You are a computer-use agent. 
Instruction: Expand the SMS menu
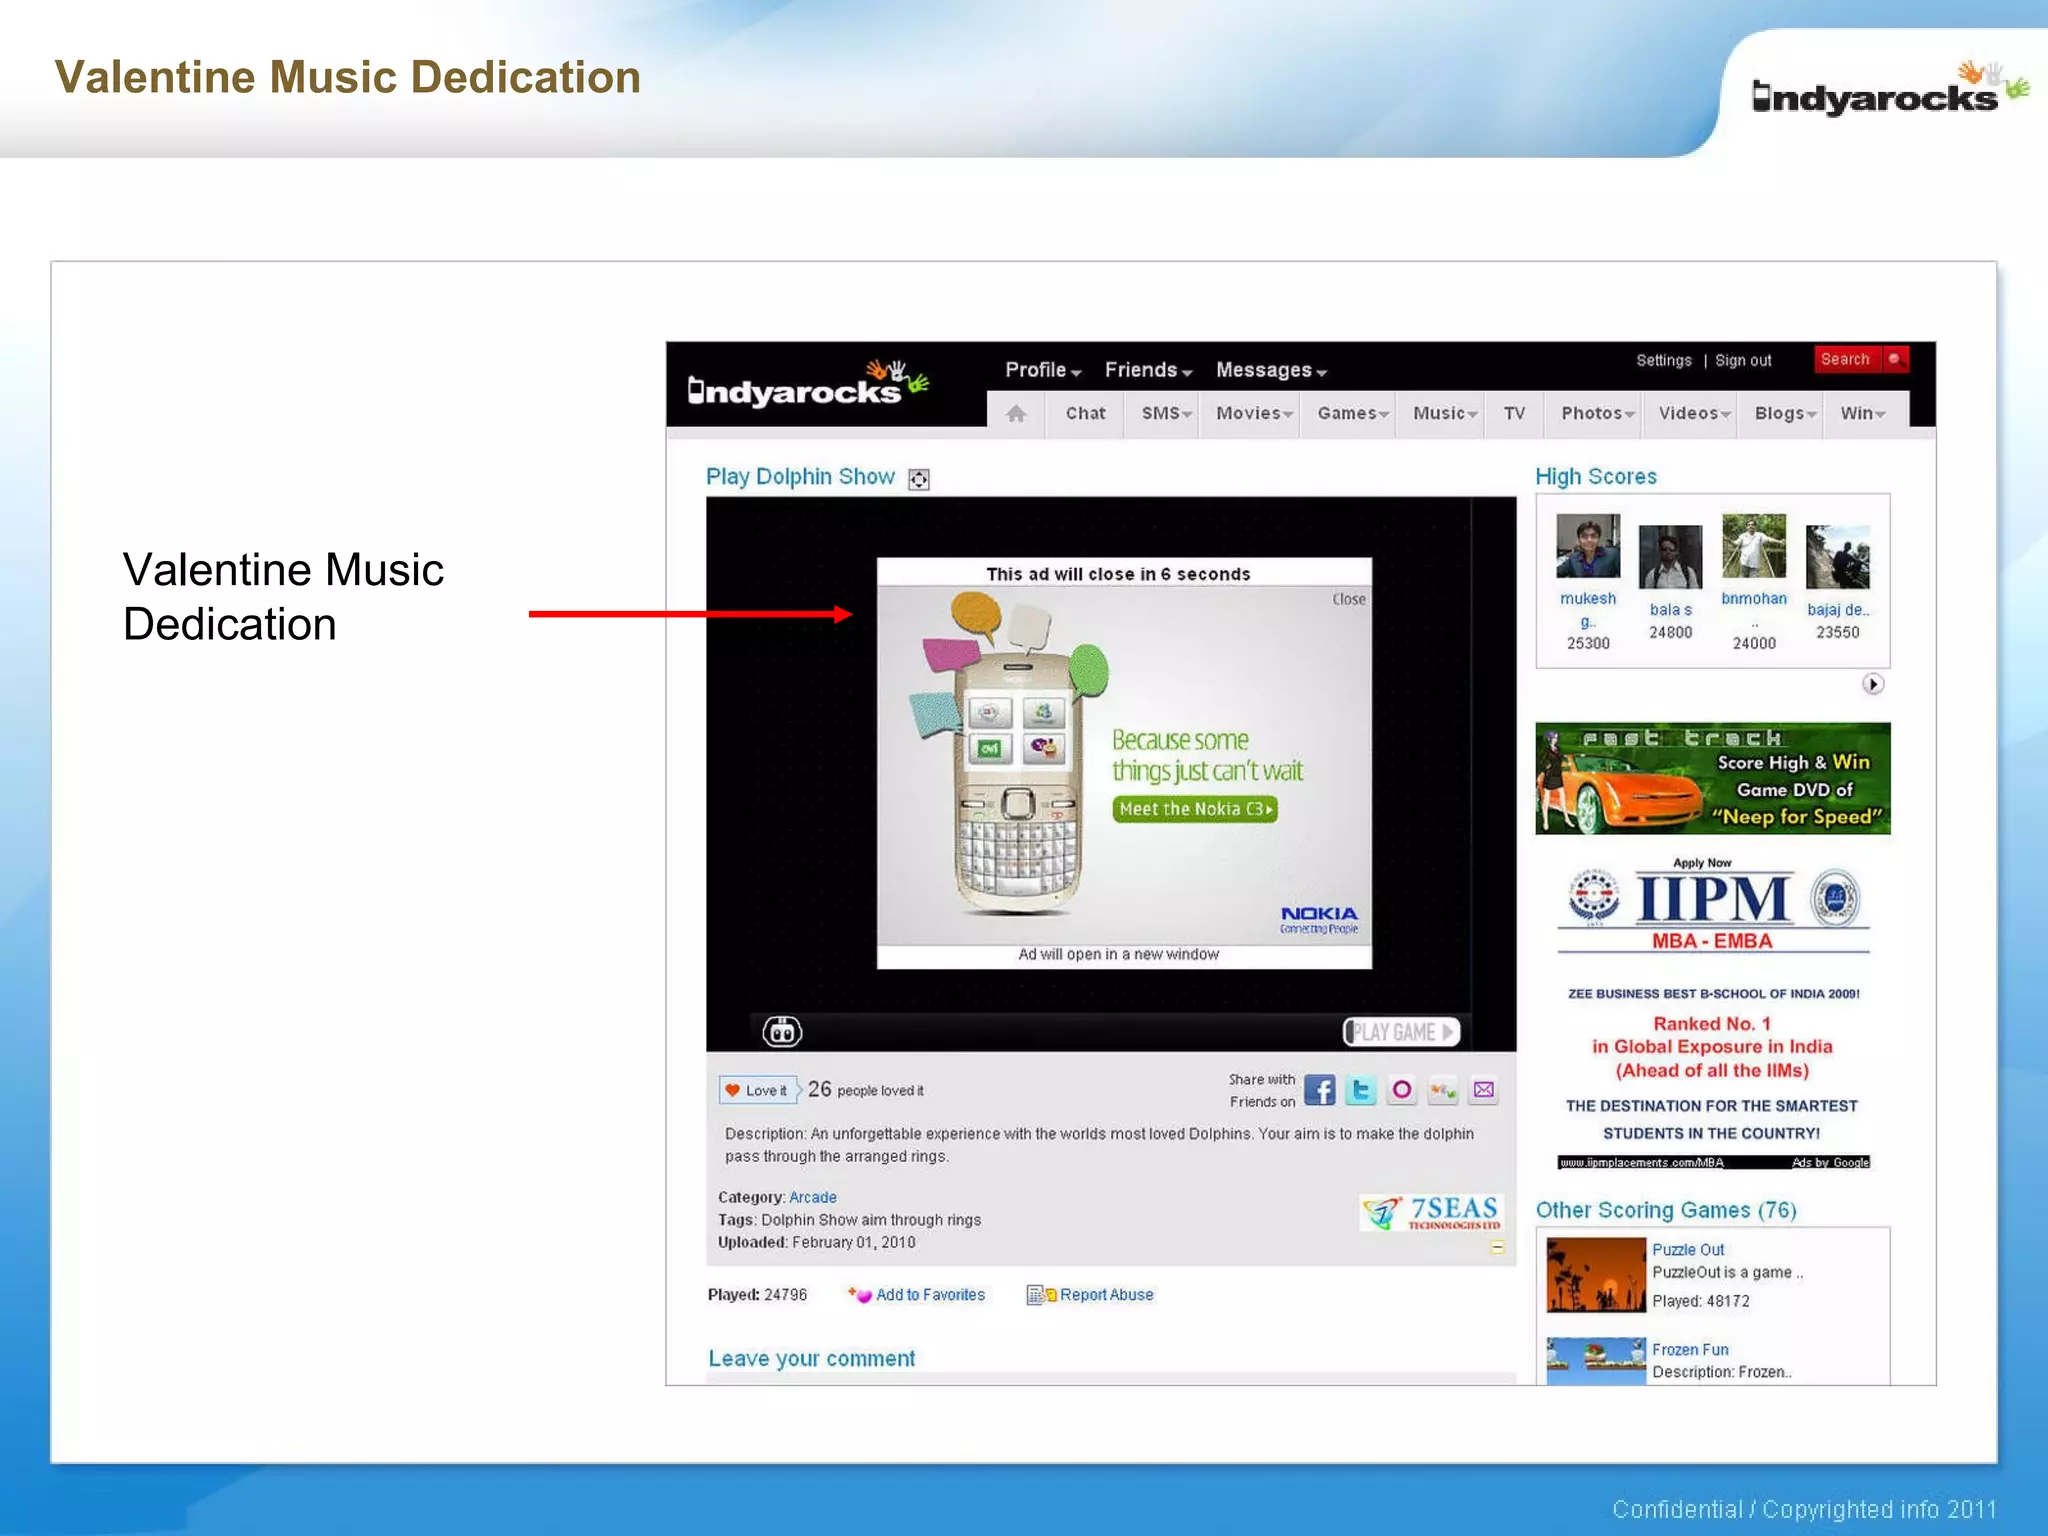click(1166, 413)
